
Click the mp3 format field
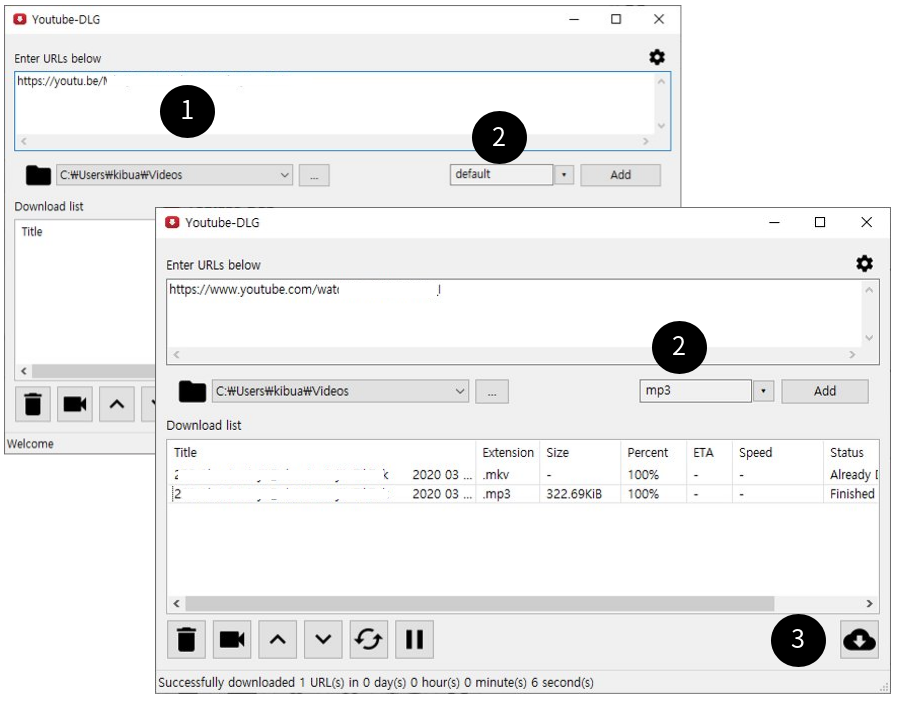(x=695, y=391)
